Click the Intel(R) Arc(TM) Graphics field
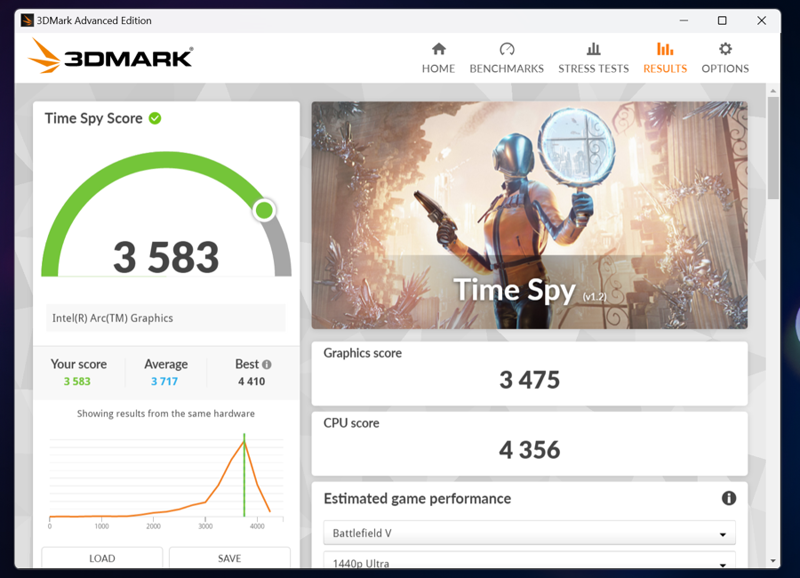 (x=165, y=318)
